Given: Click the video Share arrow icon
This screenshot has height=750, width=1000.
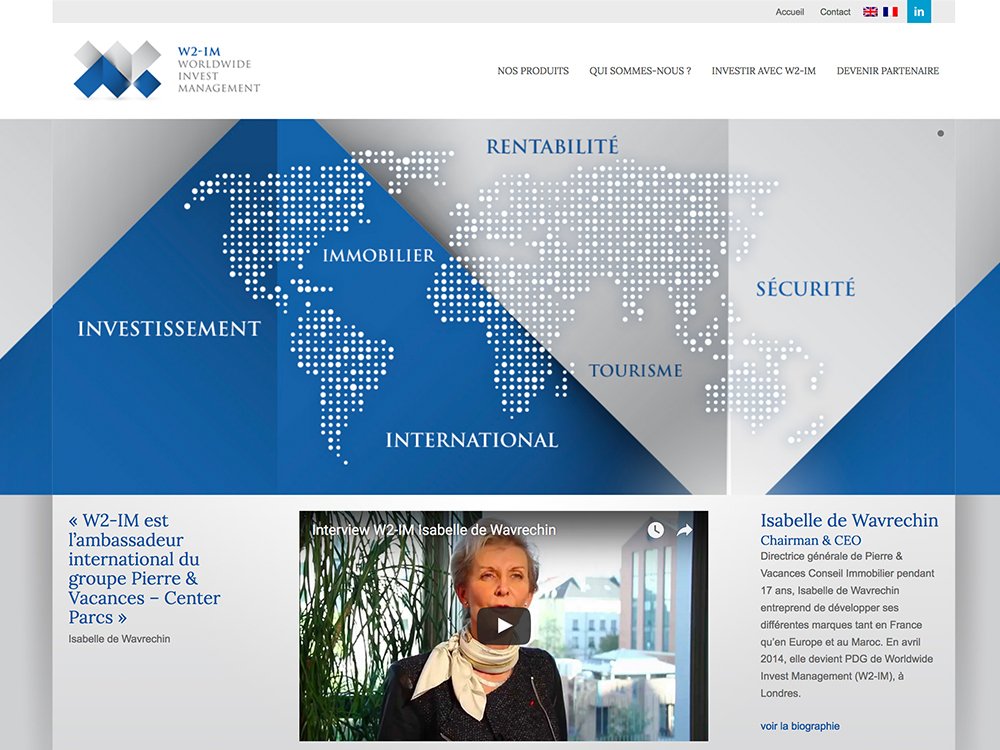Looking at the screenshot, I should click(684, 530).
